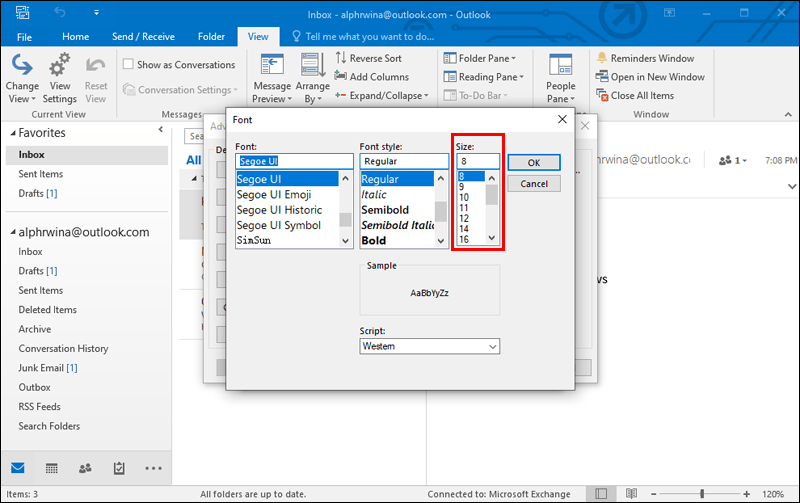Viewport: 800px width, 503px height.
Task: Show more navigation options ellipsis
Action: pyautogui.click(x=153, y=468)
